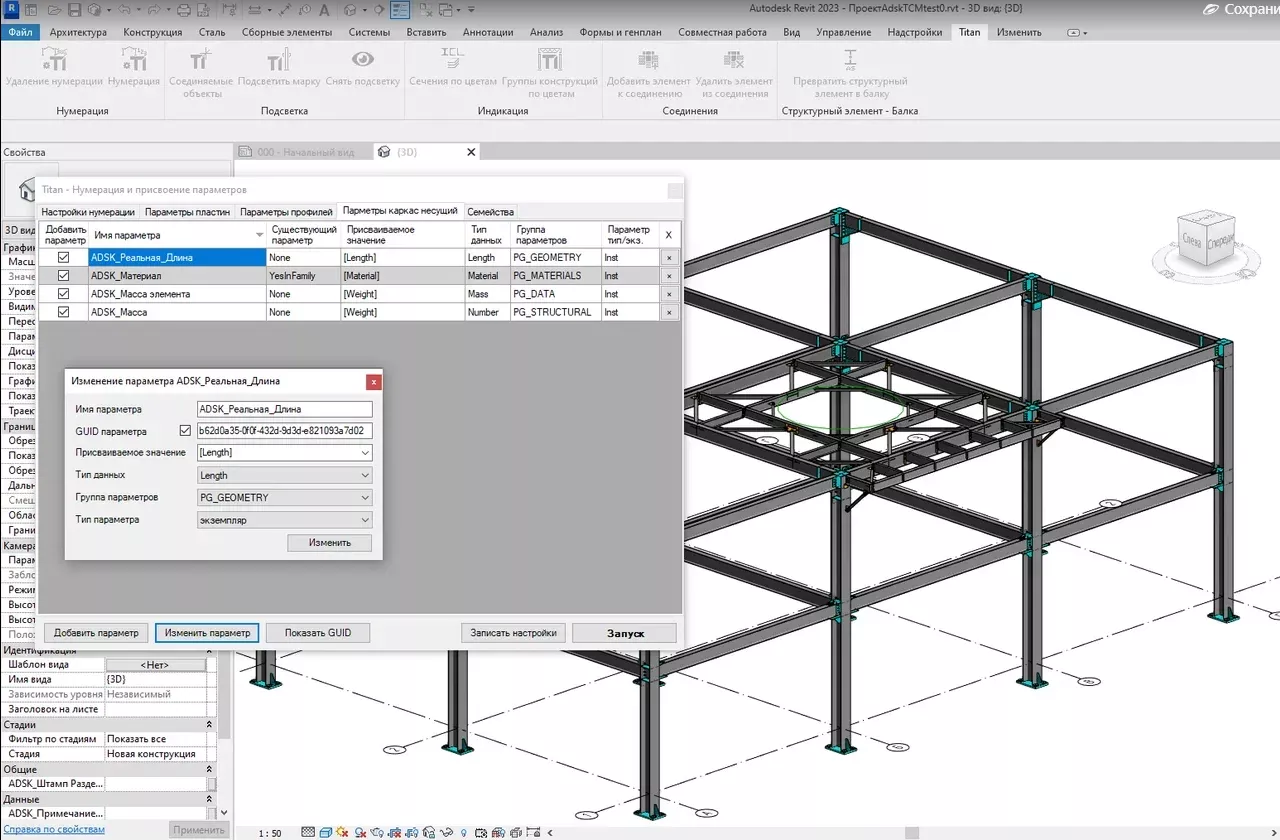Click the Запуск button

tap(624, 632)
